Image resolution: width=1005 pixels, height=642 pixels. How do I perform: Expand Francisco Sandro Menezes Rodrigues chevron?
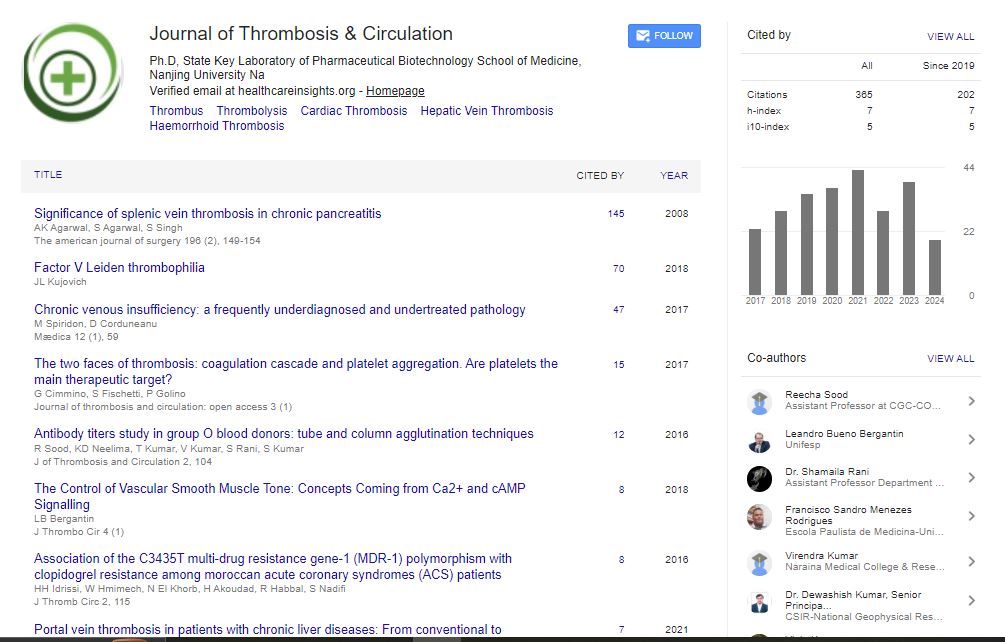[x=972, y=516]
